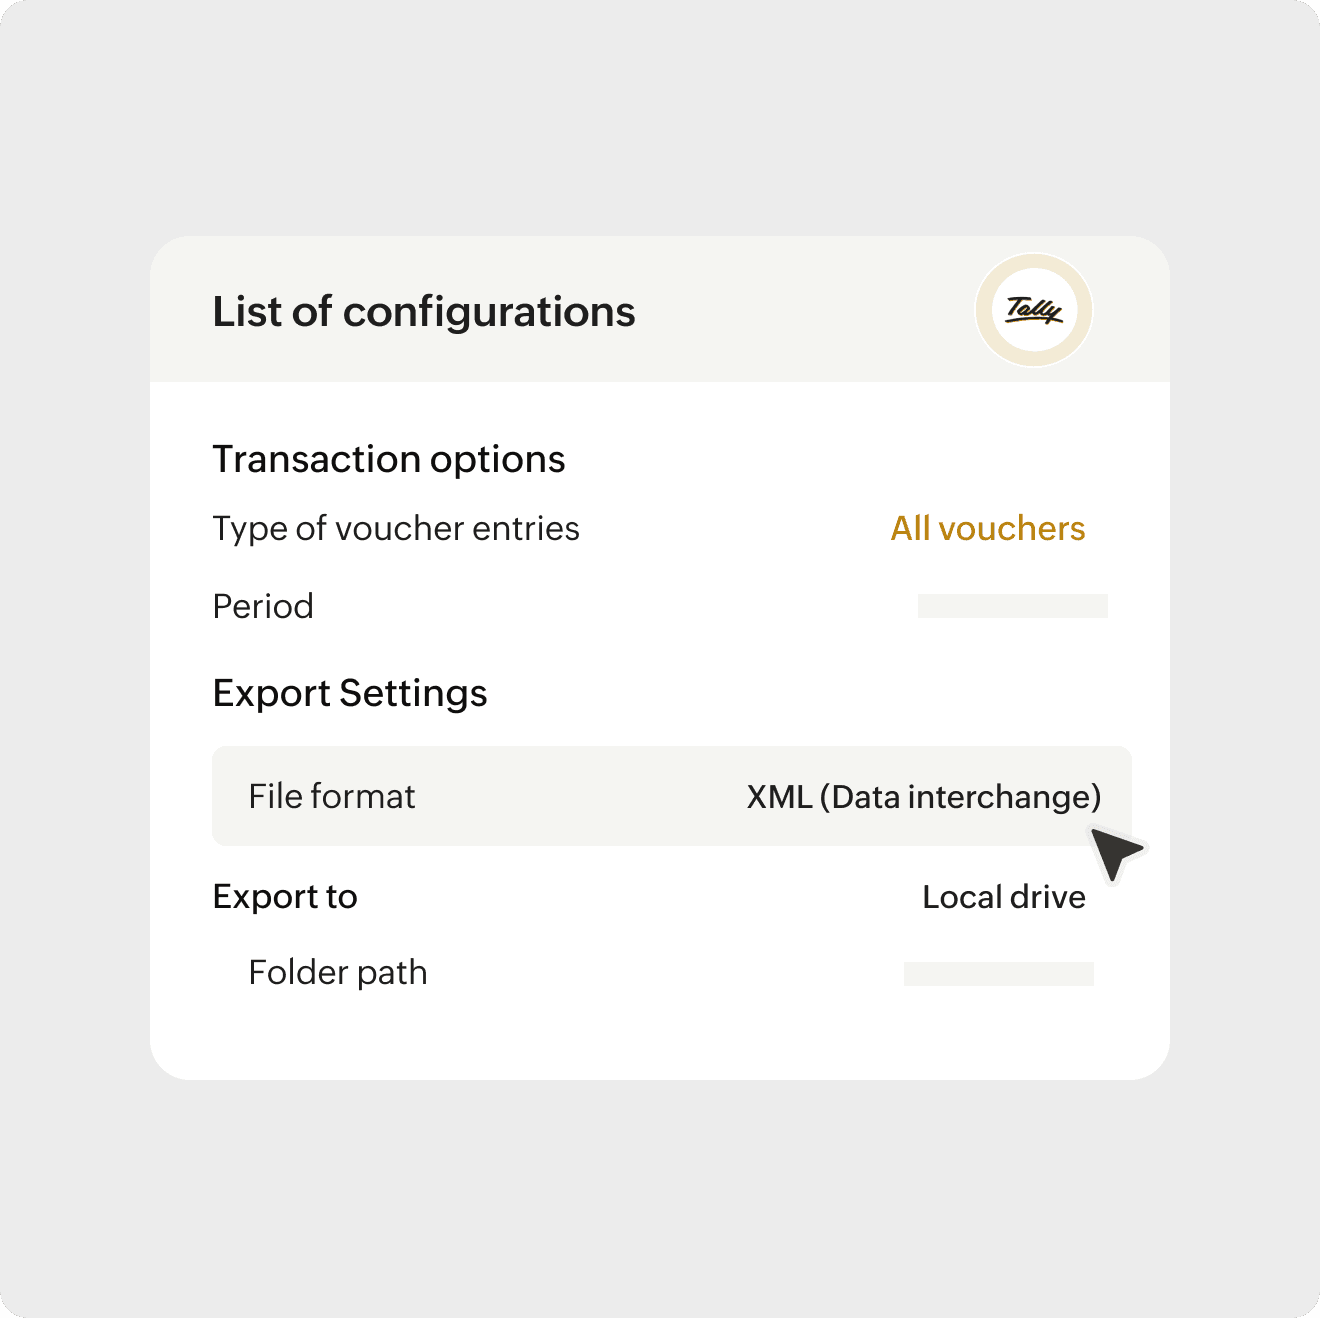Click the List of configurations title

click(424, 312)
